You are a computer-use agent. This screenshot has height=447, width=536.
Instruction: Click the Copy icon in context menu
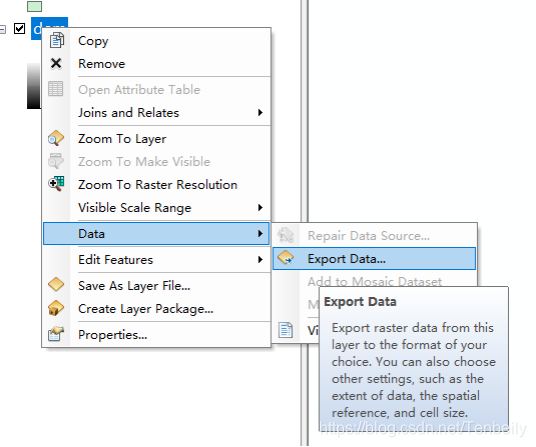56,40
